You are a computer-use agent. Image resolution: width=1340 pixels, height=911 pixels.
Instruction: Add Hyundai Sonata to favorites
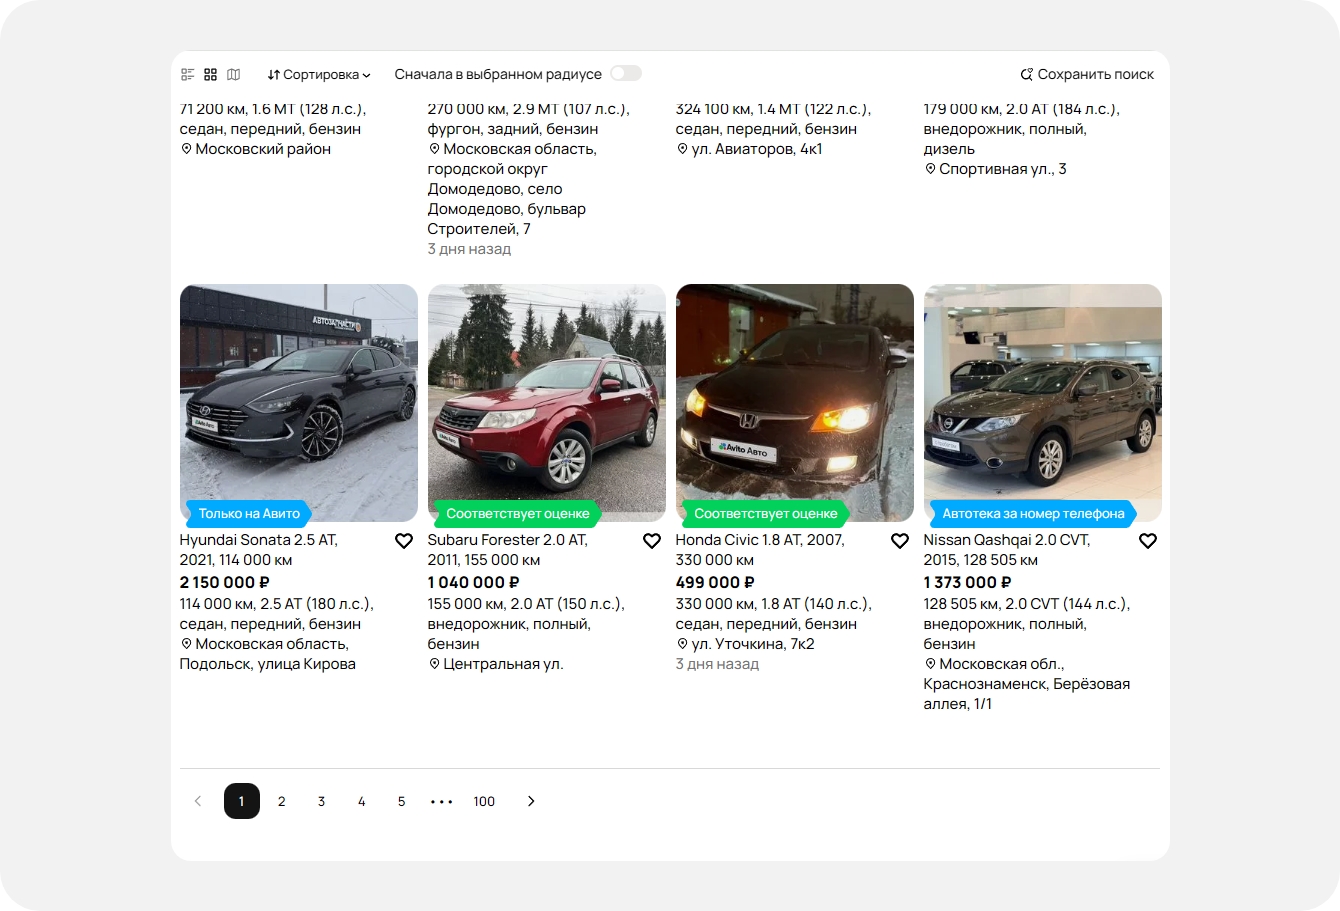(x=404, y=541)
